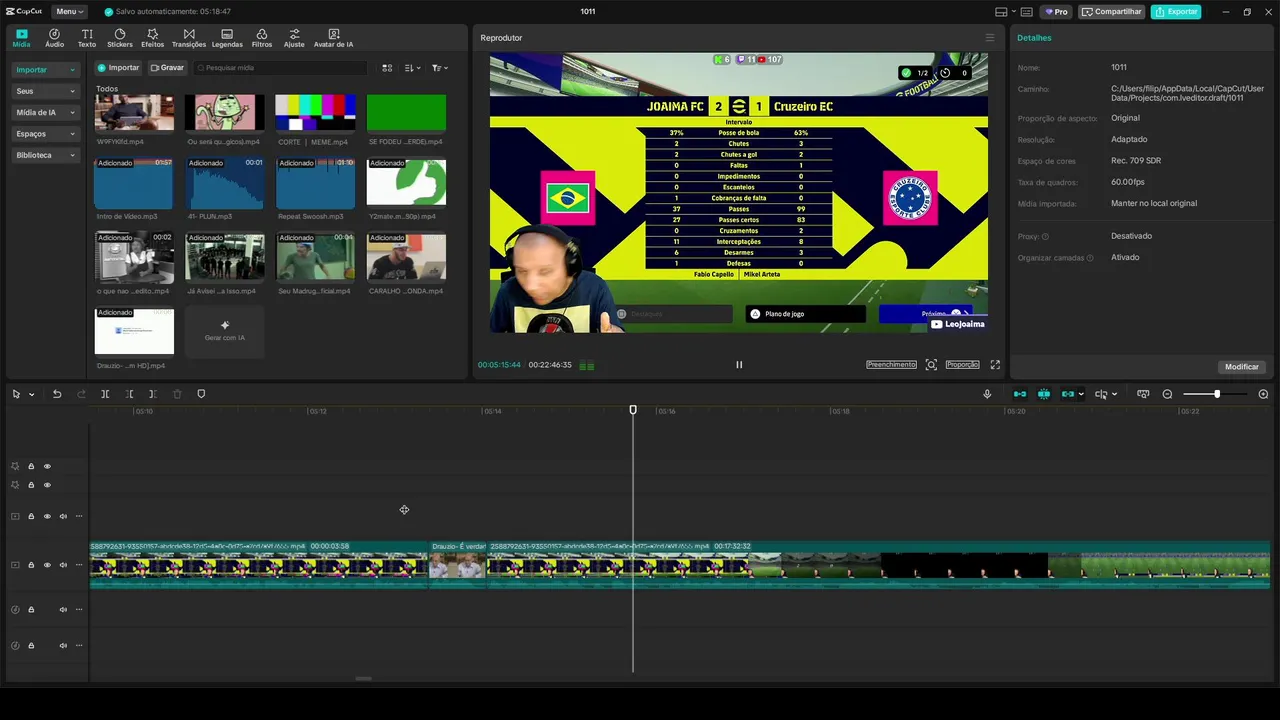The width and height of the screenshot is (1280, 720).
Task: Enter fullscreen preview
Action: click(995, 365)
